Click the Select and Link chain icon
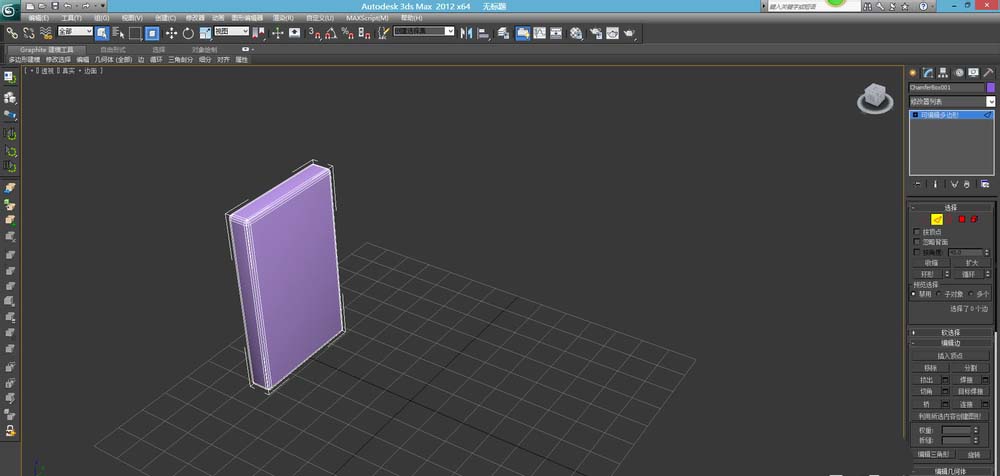This screenshot has width=1000, height=476. click(x=12, y=33)
